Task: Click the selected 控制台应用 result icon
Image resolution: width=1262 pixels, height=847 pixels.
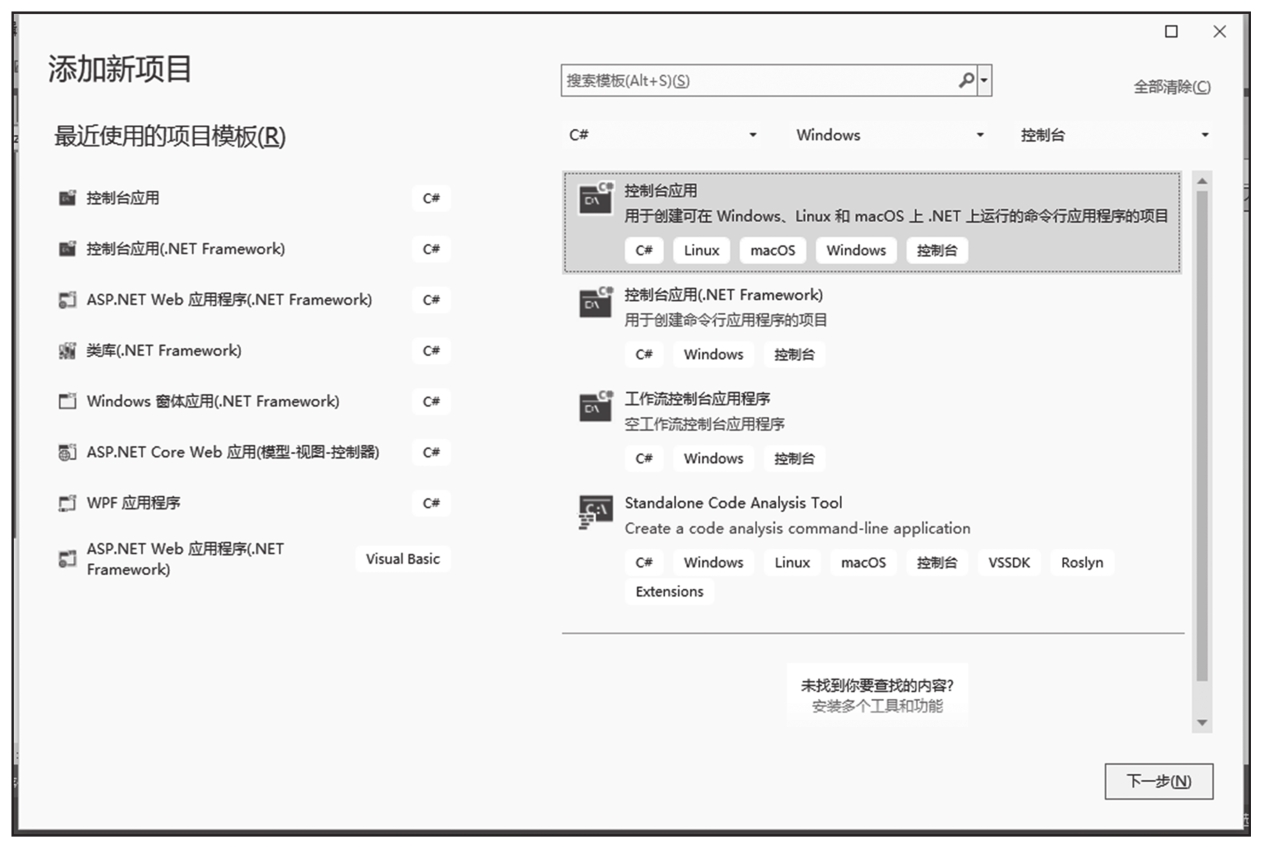Action: 596,198
